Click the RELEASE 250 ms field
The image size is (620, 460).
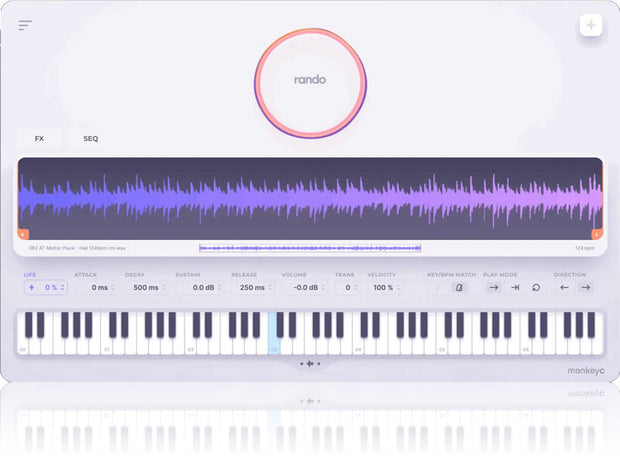[252, 288]
